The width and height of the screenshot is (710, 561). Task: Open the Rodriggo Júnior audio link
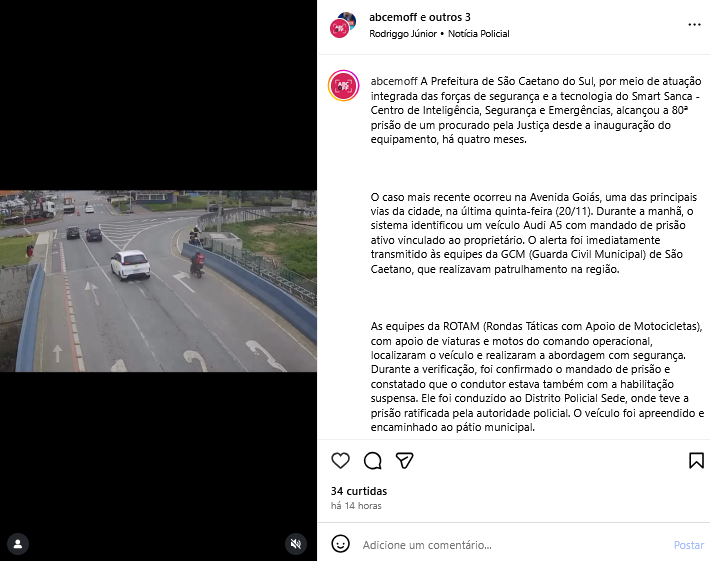point(403,34)
